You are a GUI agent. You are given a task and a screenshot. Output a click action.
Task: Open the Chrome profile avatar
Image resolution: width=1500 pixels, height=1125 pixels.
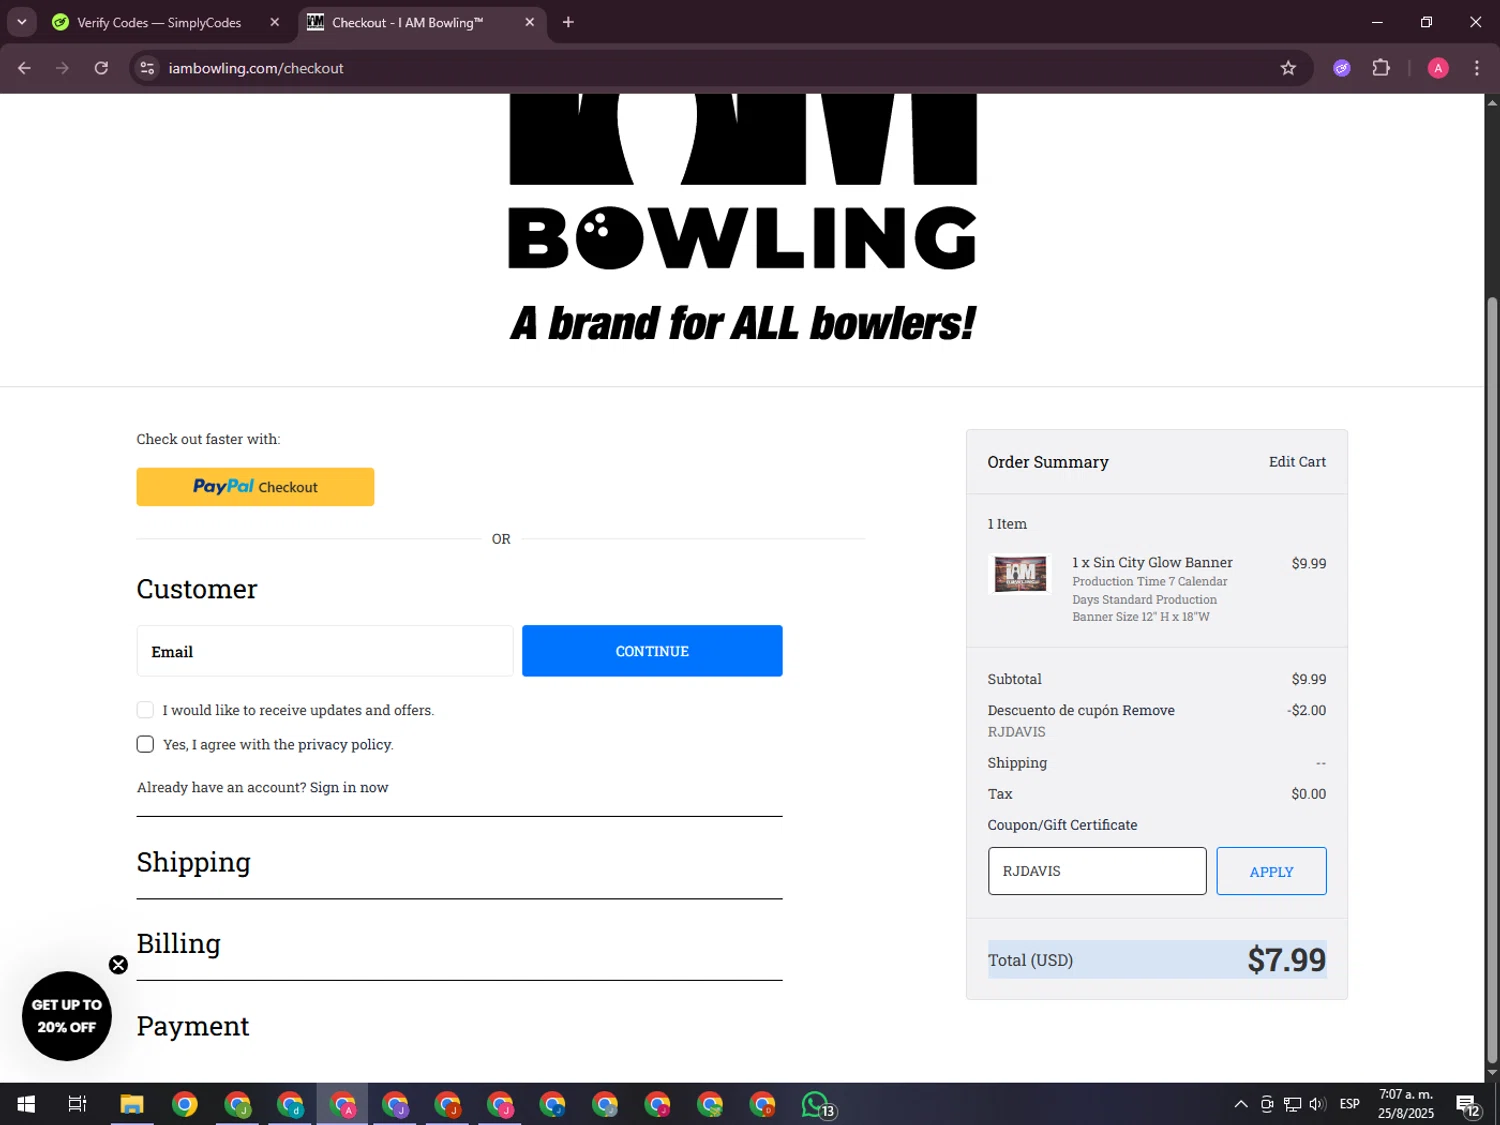click(x=1438, y=68)
